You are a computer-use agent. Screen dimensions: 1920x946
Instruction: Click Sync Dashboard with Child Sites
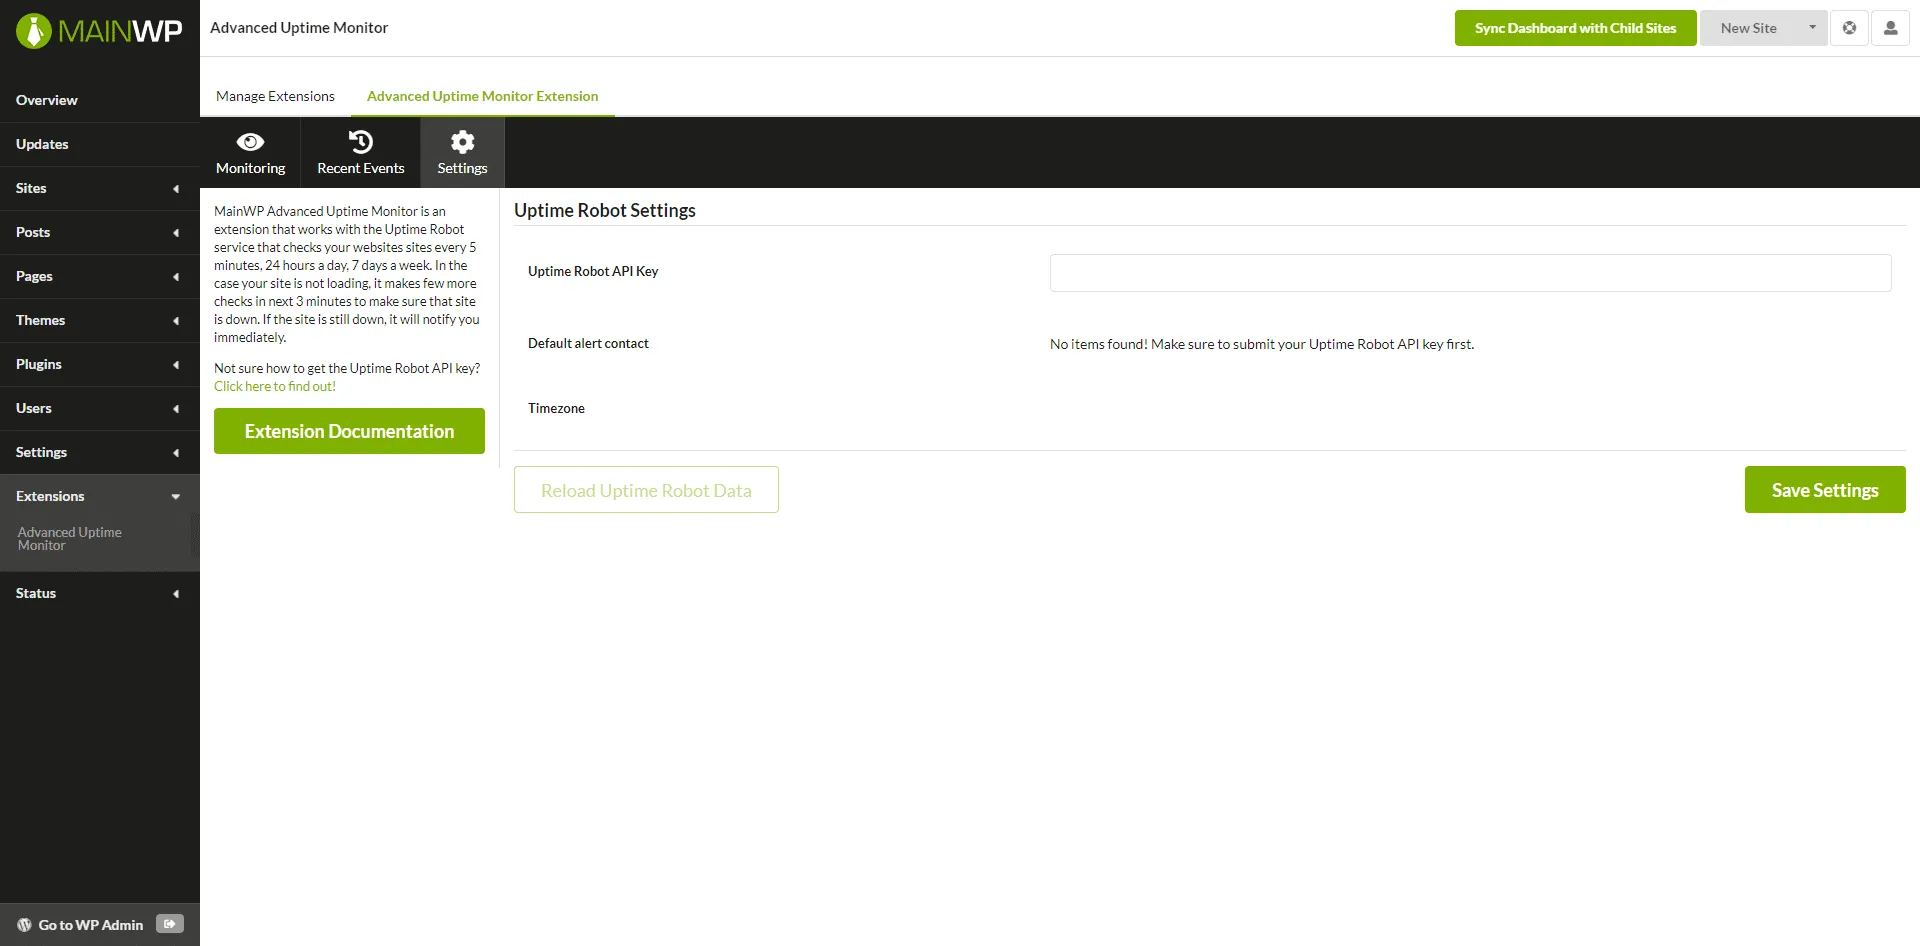pyautogui.click(x=1575, y=27)
